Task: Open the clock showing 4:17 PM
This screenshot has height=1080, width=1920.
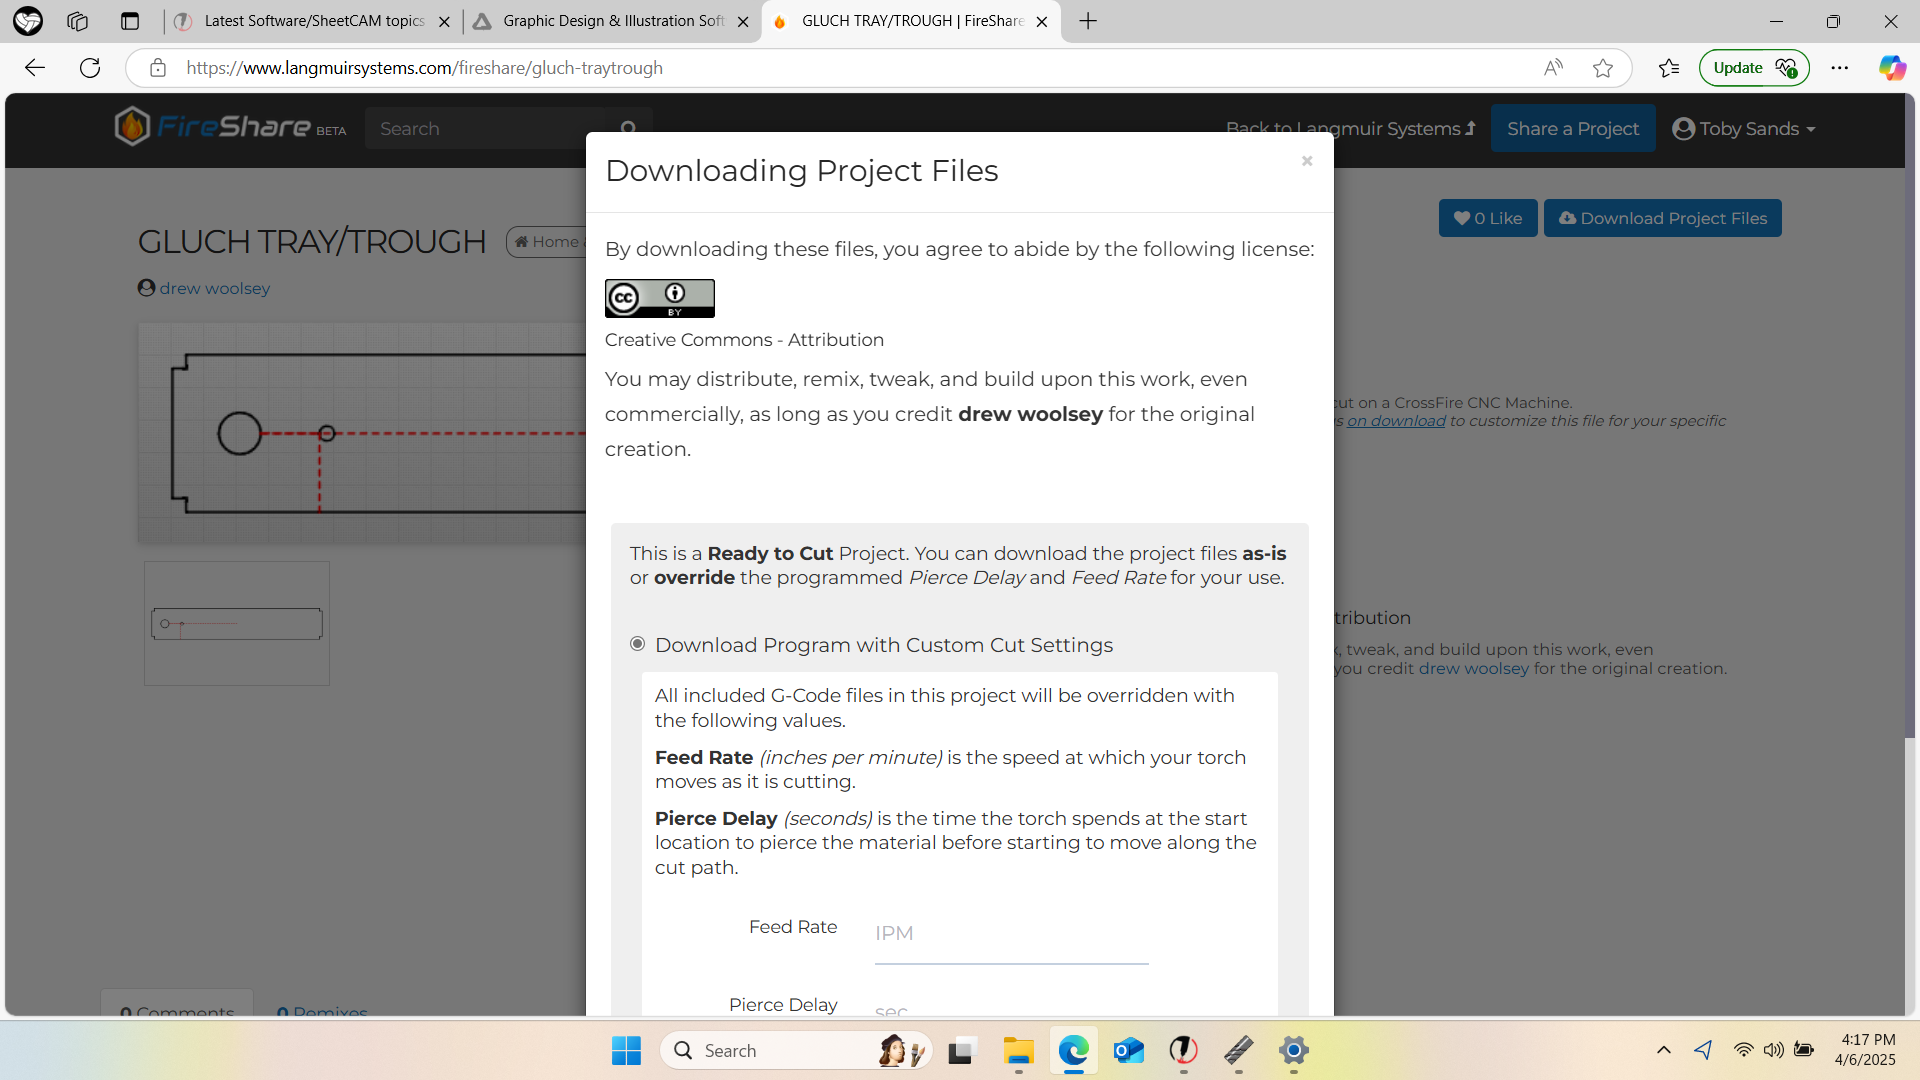Action: 1866,1050
